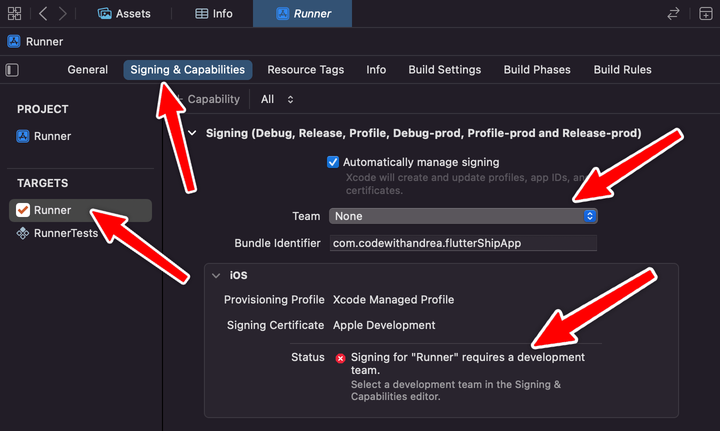Select Runner under PROJECT
This screenshot has width=720, height=431.
(44, 136)
